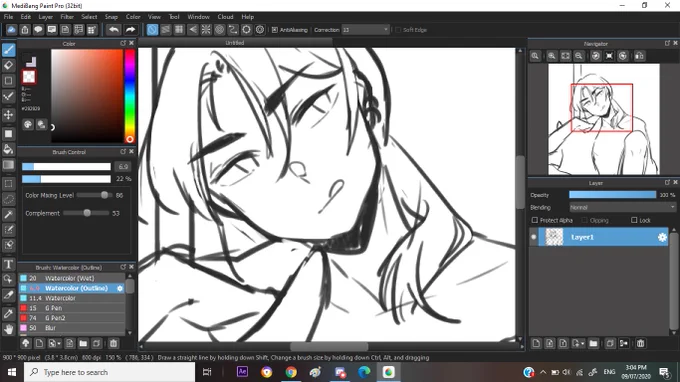Delete layer with trash icon in Layer panel

coord(641,343)
